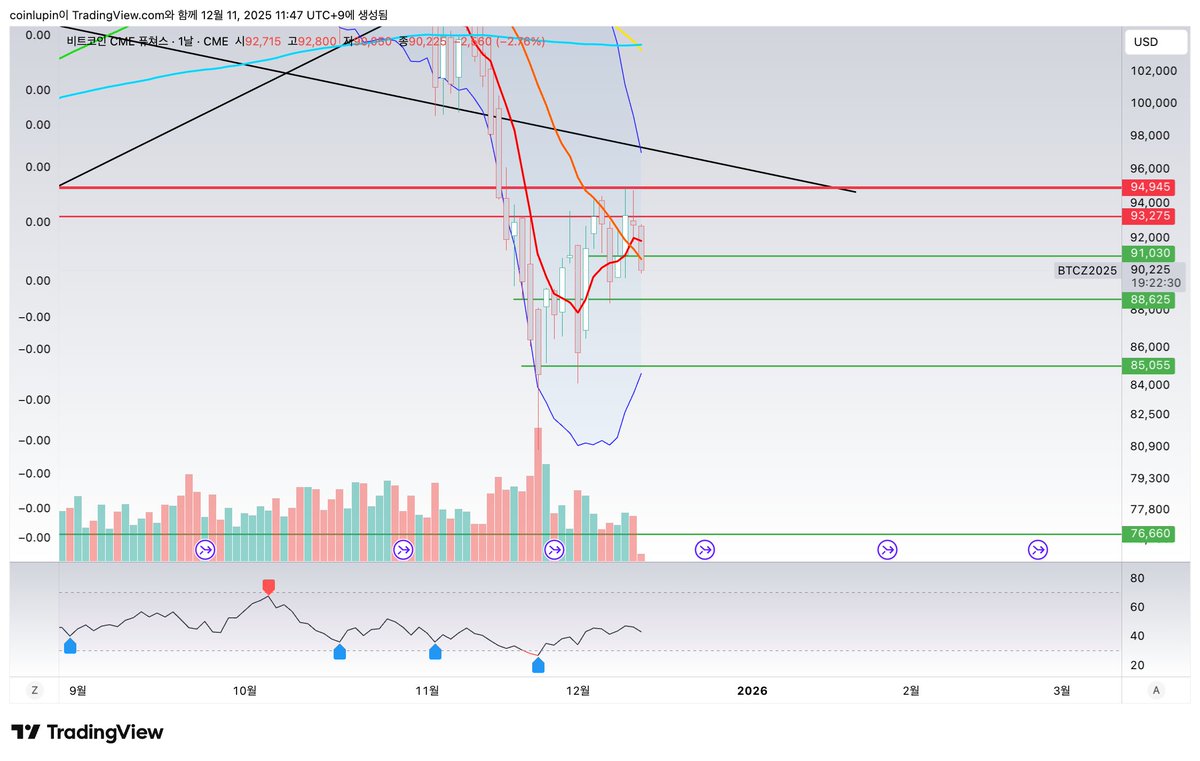The image size is (1200, 761).
Task: Select the green 91,030 price label
Action: click(1151, 254)
